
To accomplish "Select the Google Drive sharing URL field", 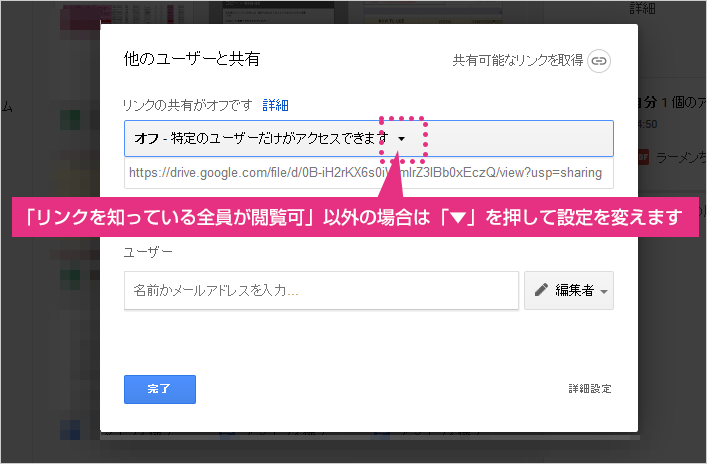I will (368, 173).
